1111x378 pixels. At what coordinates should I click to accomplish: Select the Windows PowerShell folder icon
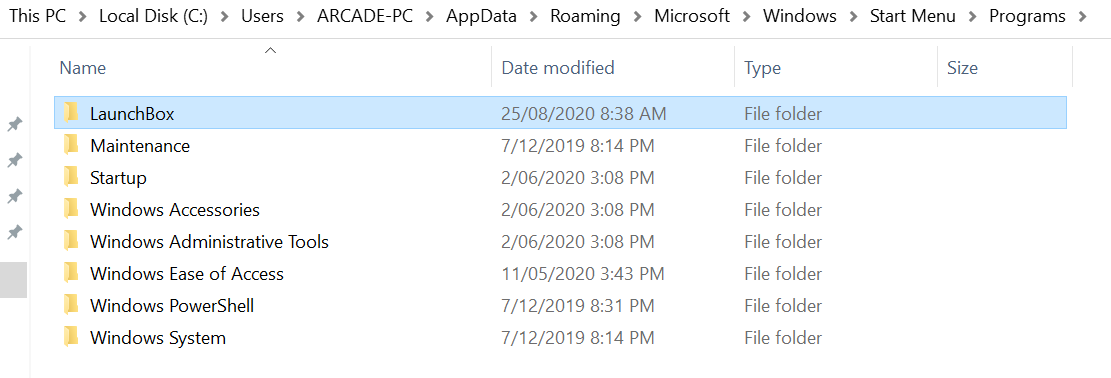[71, 305]
